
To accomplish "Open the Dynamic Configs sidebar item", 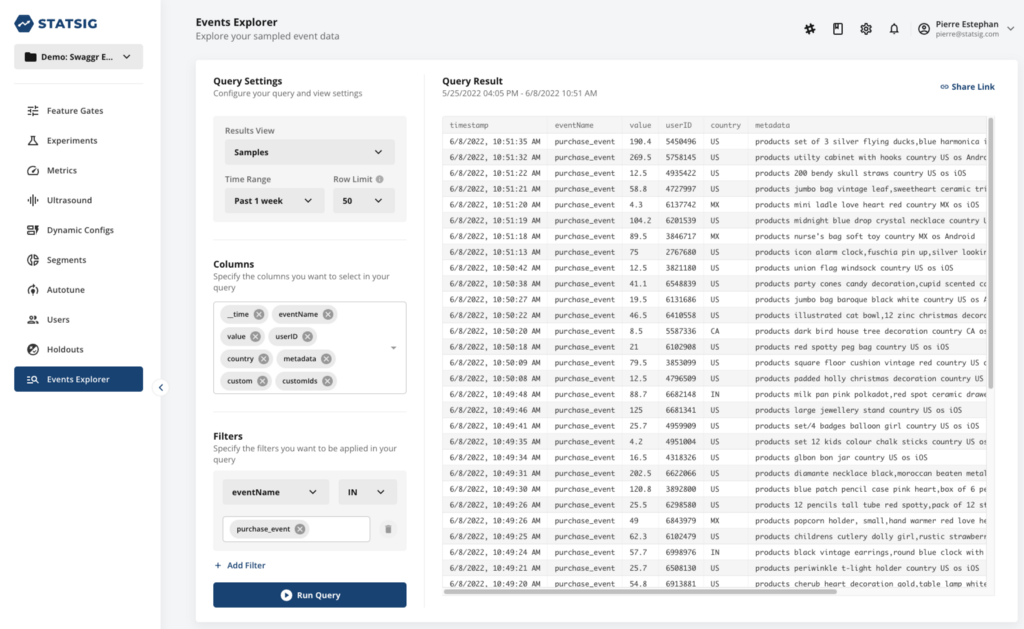I will click(x=78, y=230).
